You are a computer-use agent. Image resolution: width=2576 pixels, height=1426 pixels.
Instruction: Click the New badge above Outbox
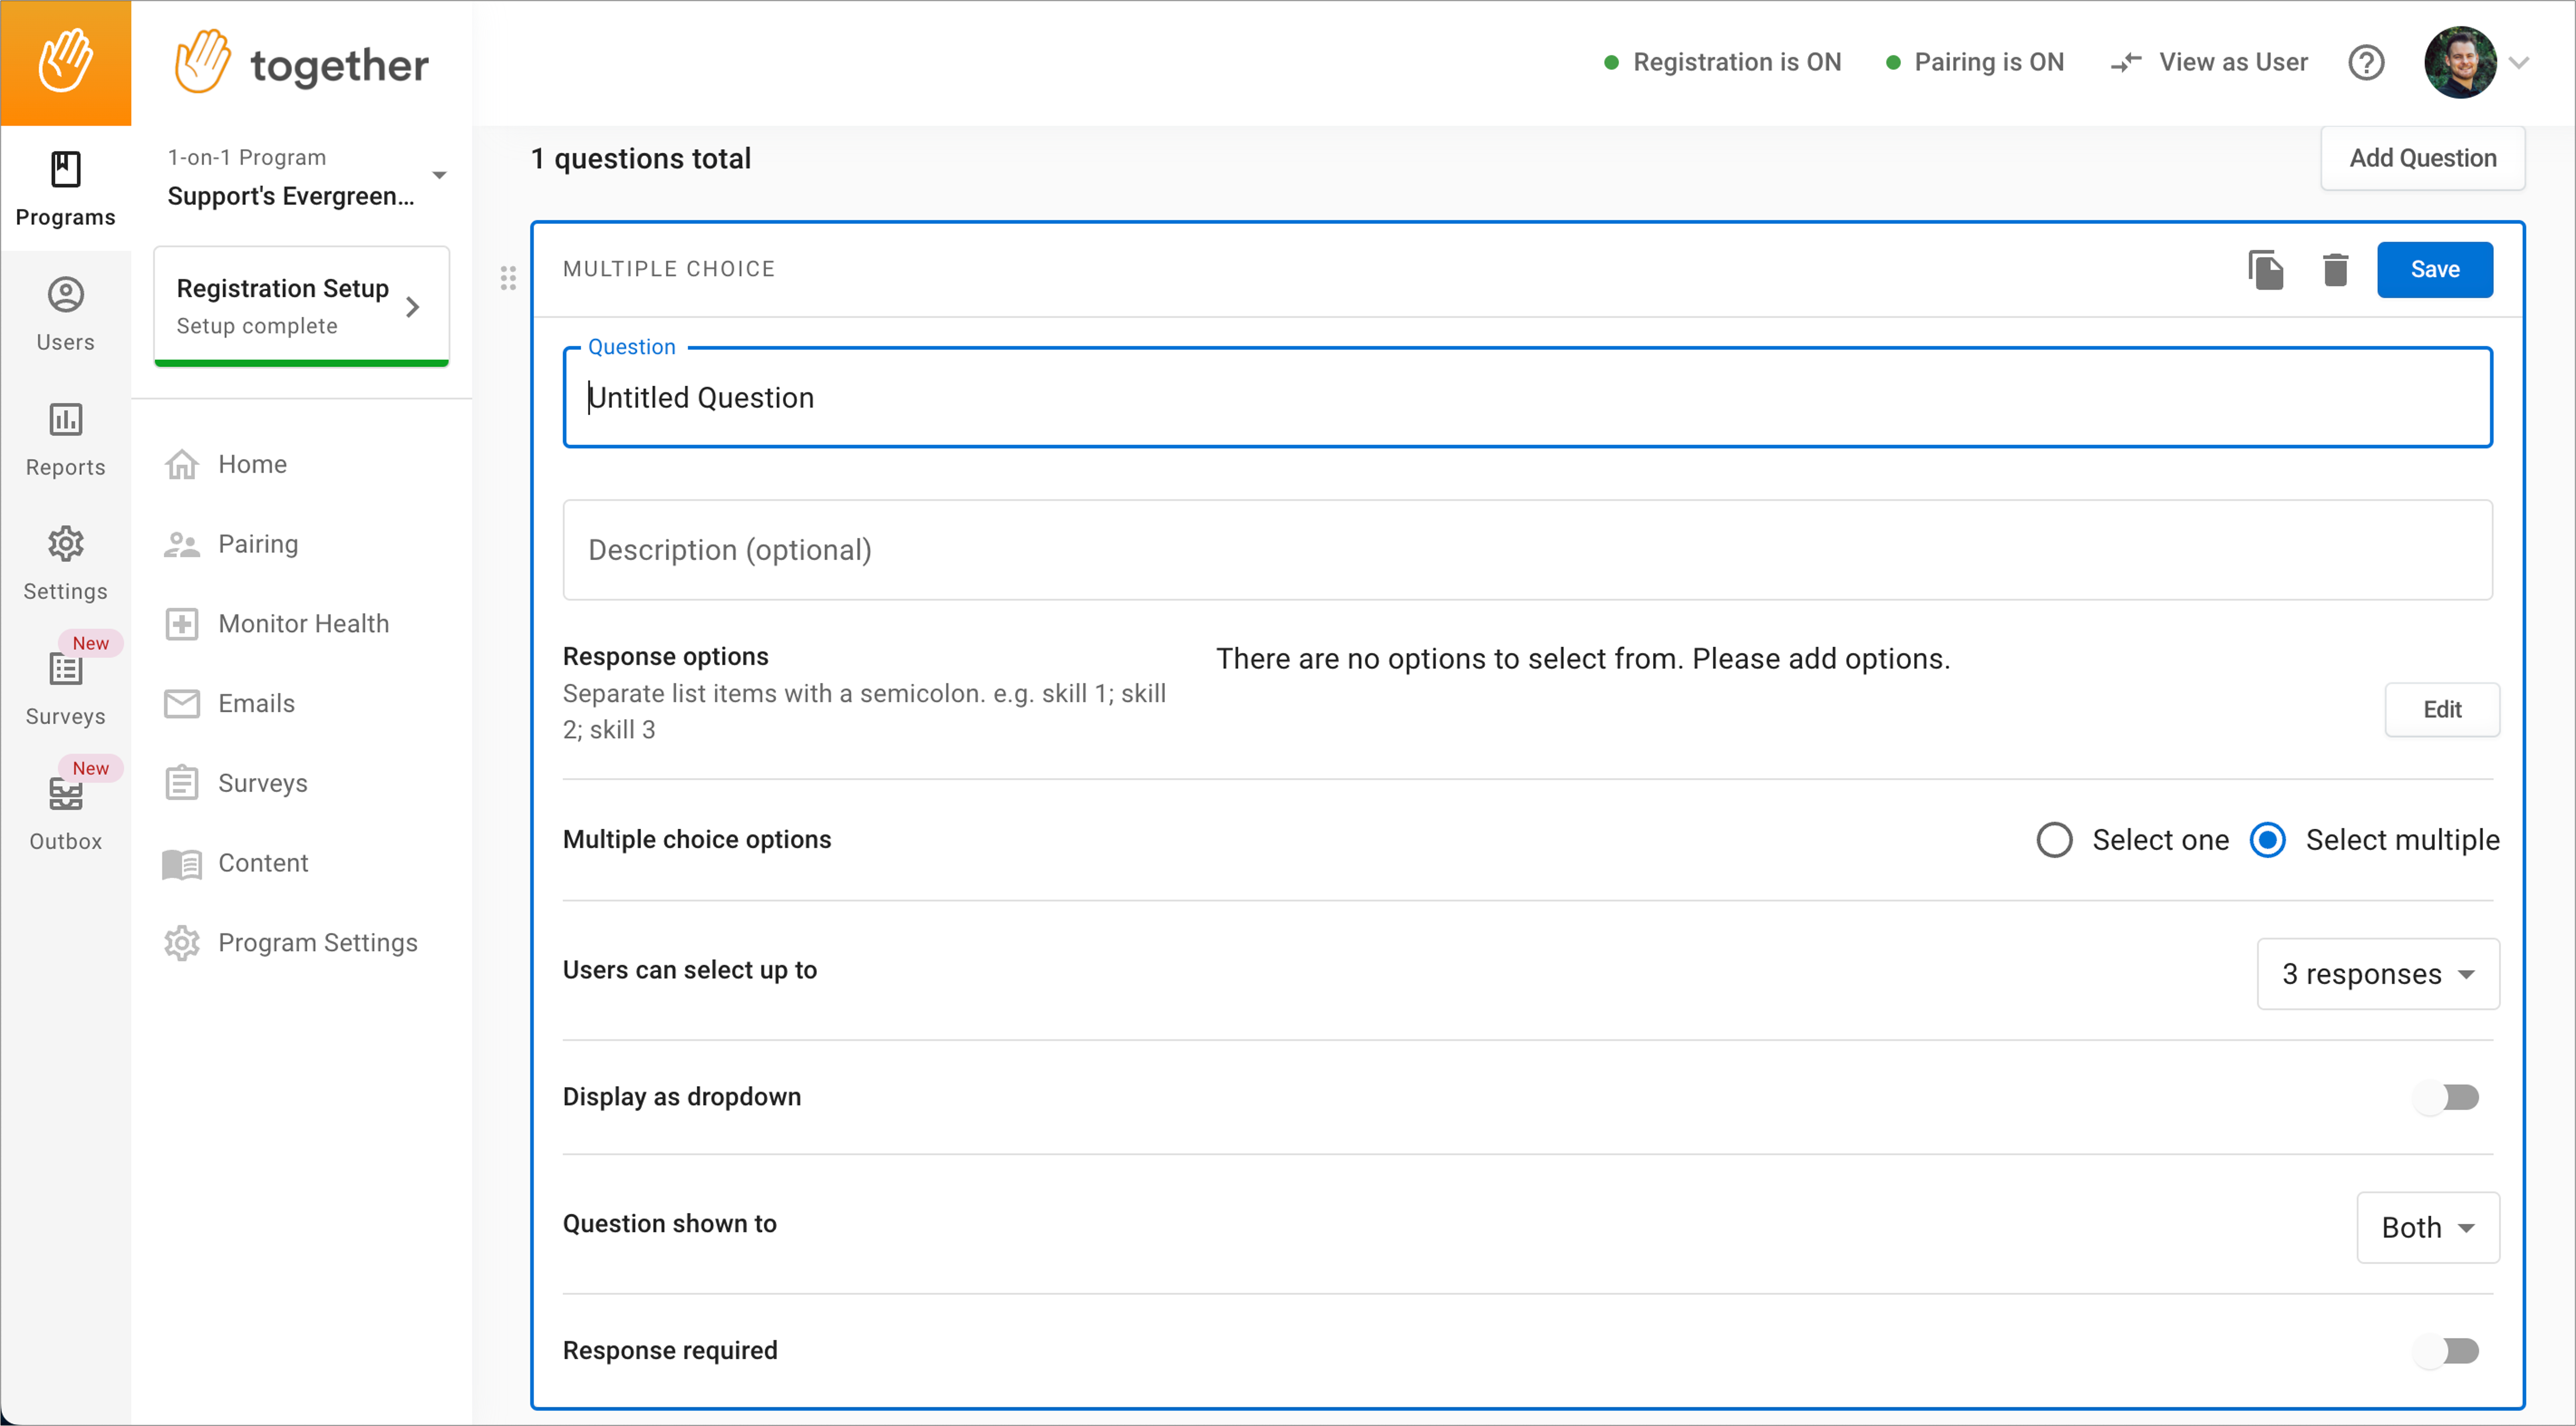(90, 768)
